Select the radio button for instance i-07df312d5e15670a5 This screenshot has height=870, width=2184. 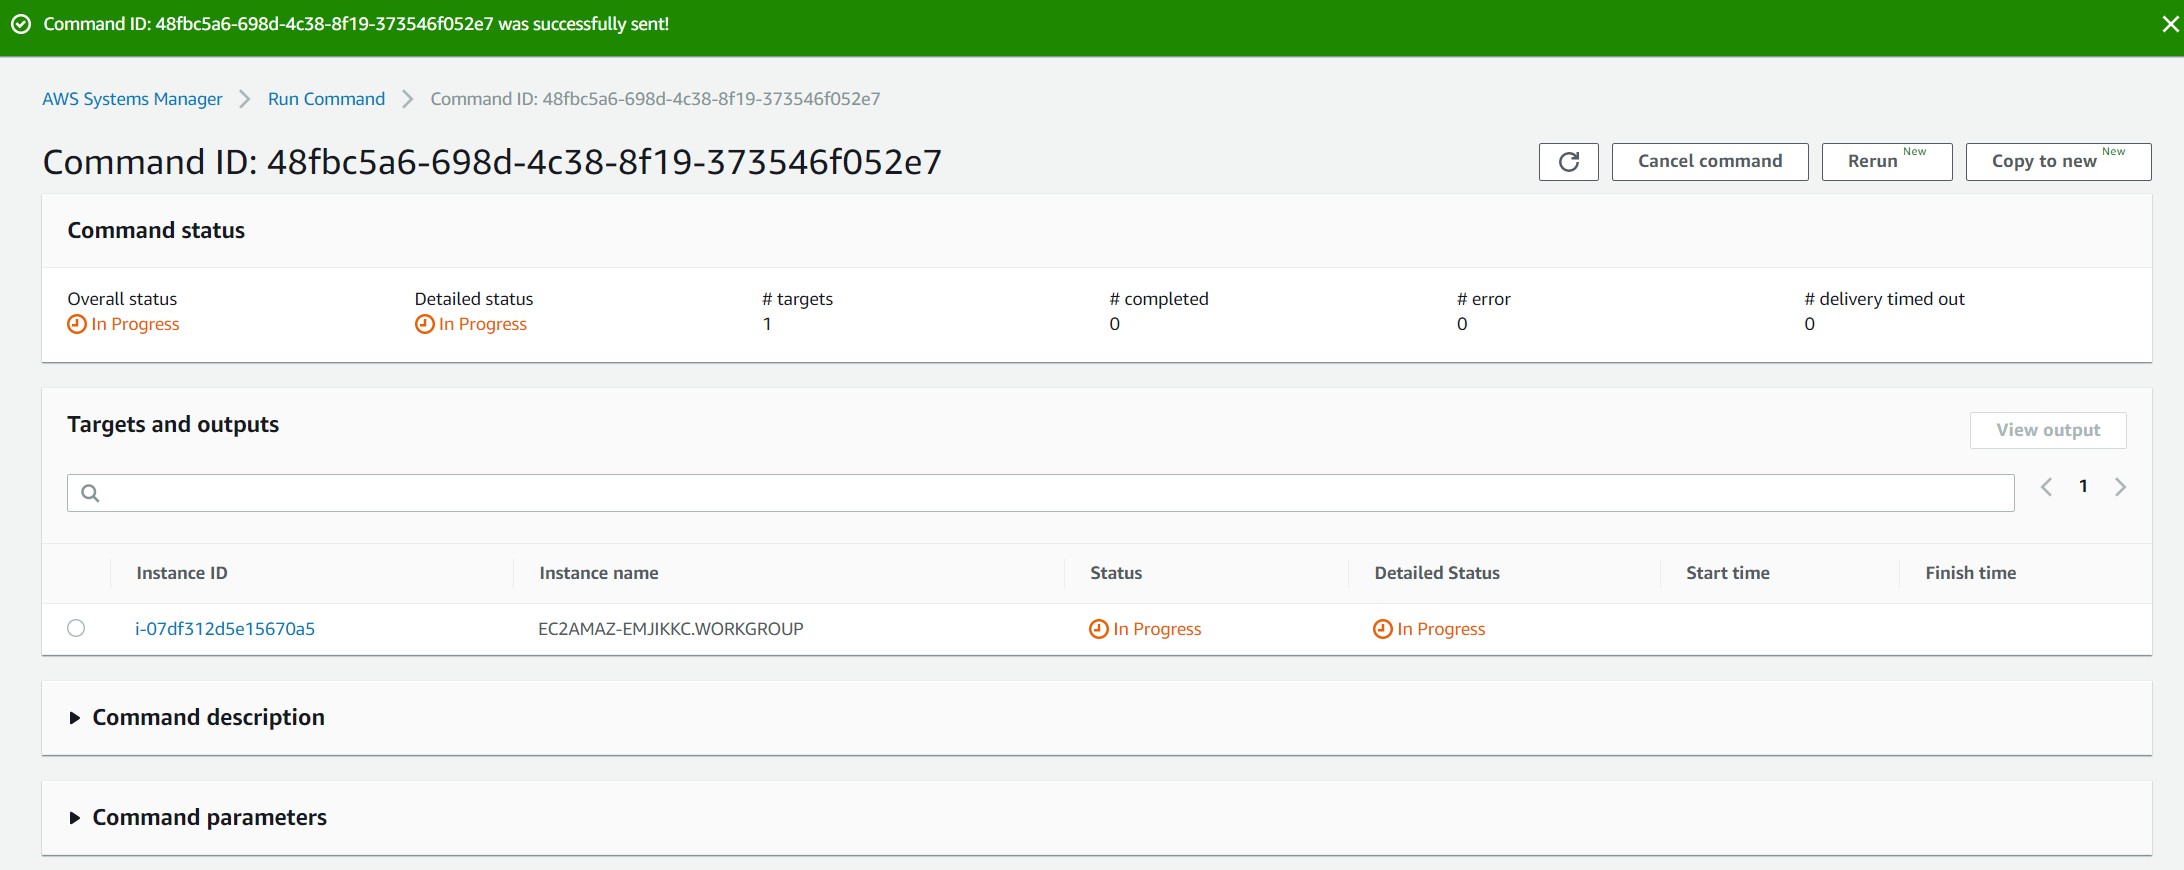pyautogui.click(x=76, y=628)
